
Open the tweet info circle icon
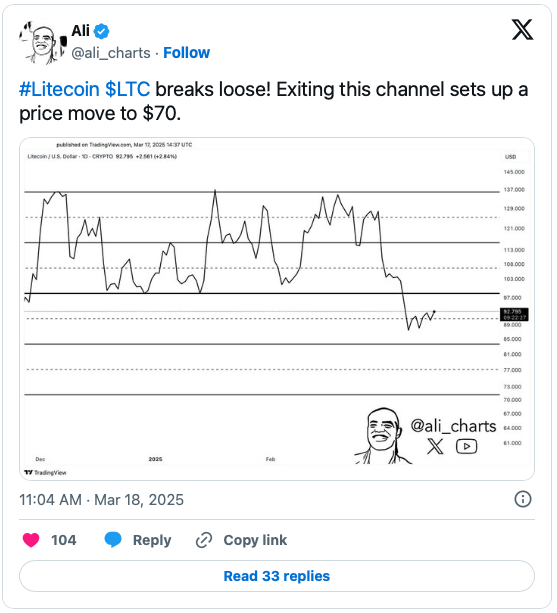click(523, 499)
